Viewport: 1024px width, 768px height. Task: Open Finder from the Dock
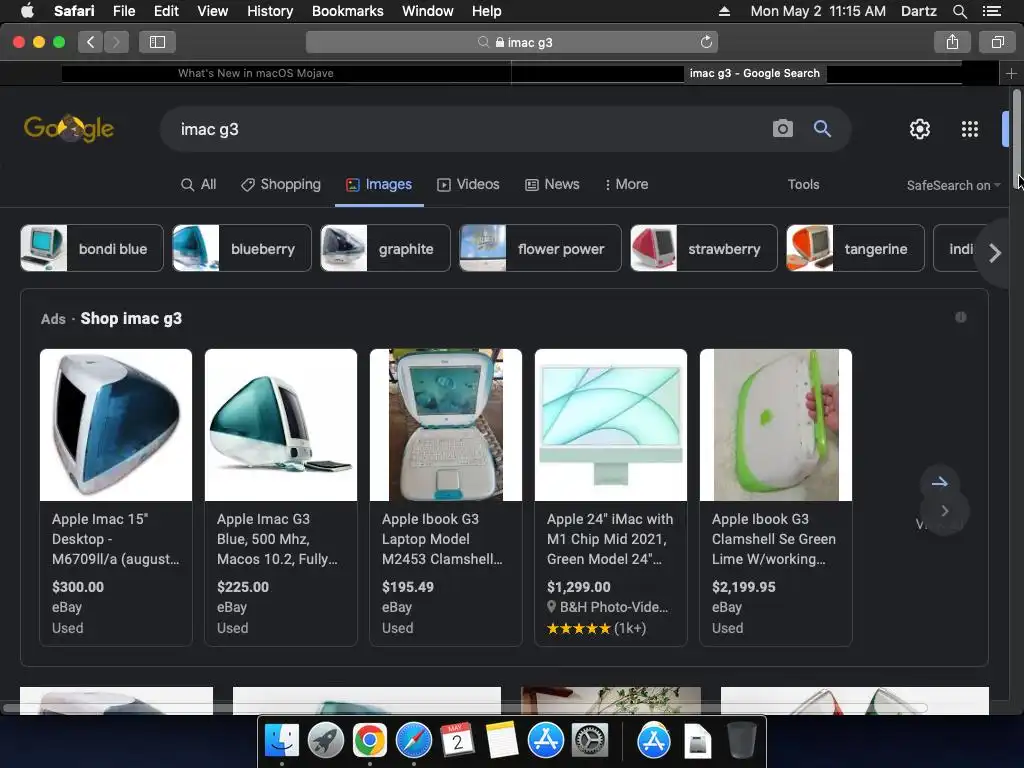pos(281,741)
